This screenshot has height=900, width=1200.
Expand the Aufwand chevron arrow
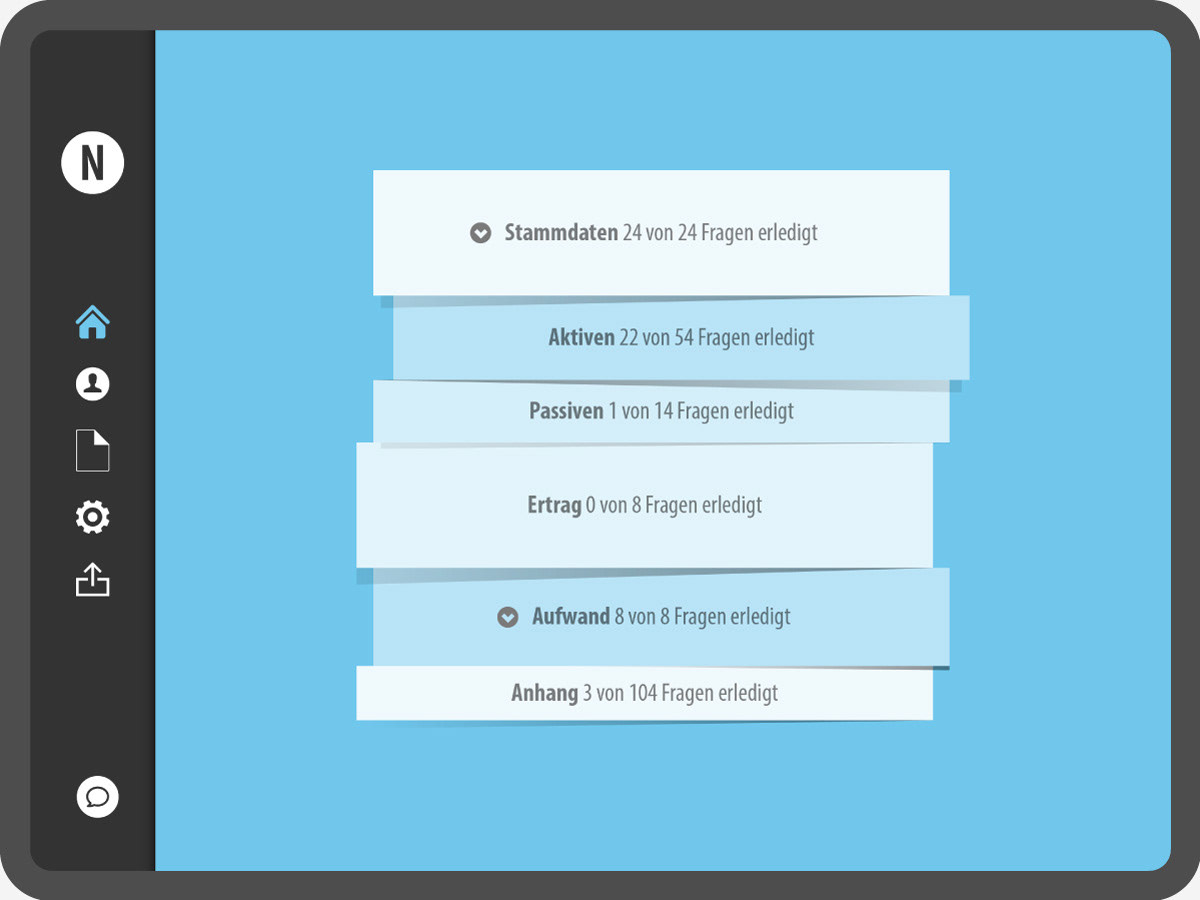pos(508,617)
